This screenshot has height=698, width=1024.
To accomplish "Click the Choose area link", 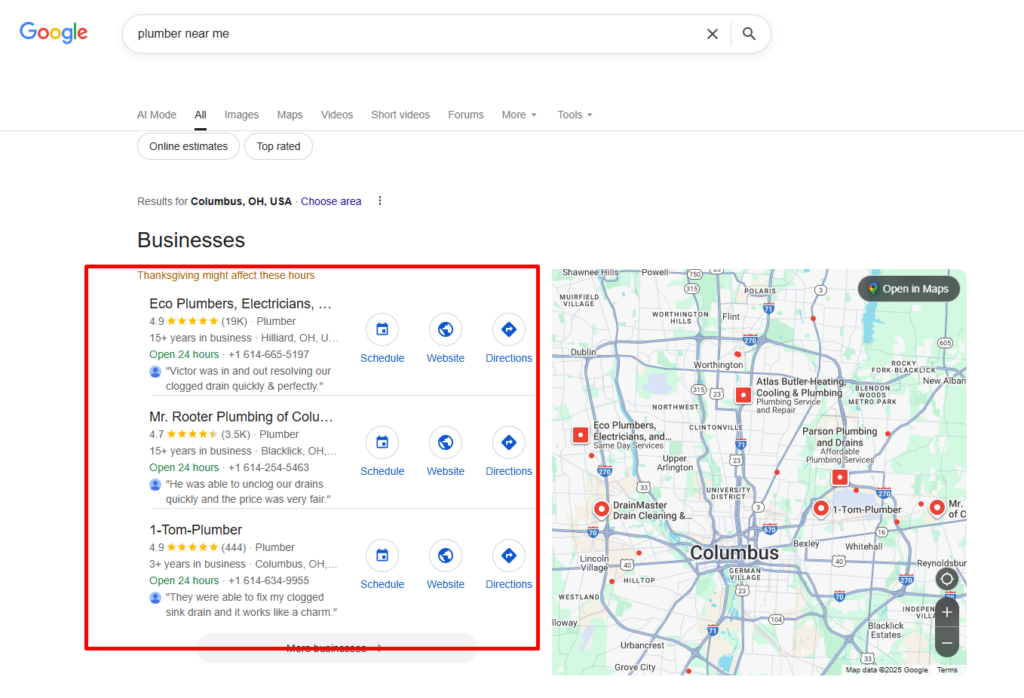I will (331, 200).
